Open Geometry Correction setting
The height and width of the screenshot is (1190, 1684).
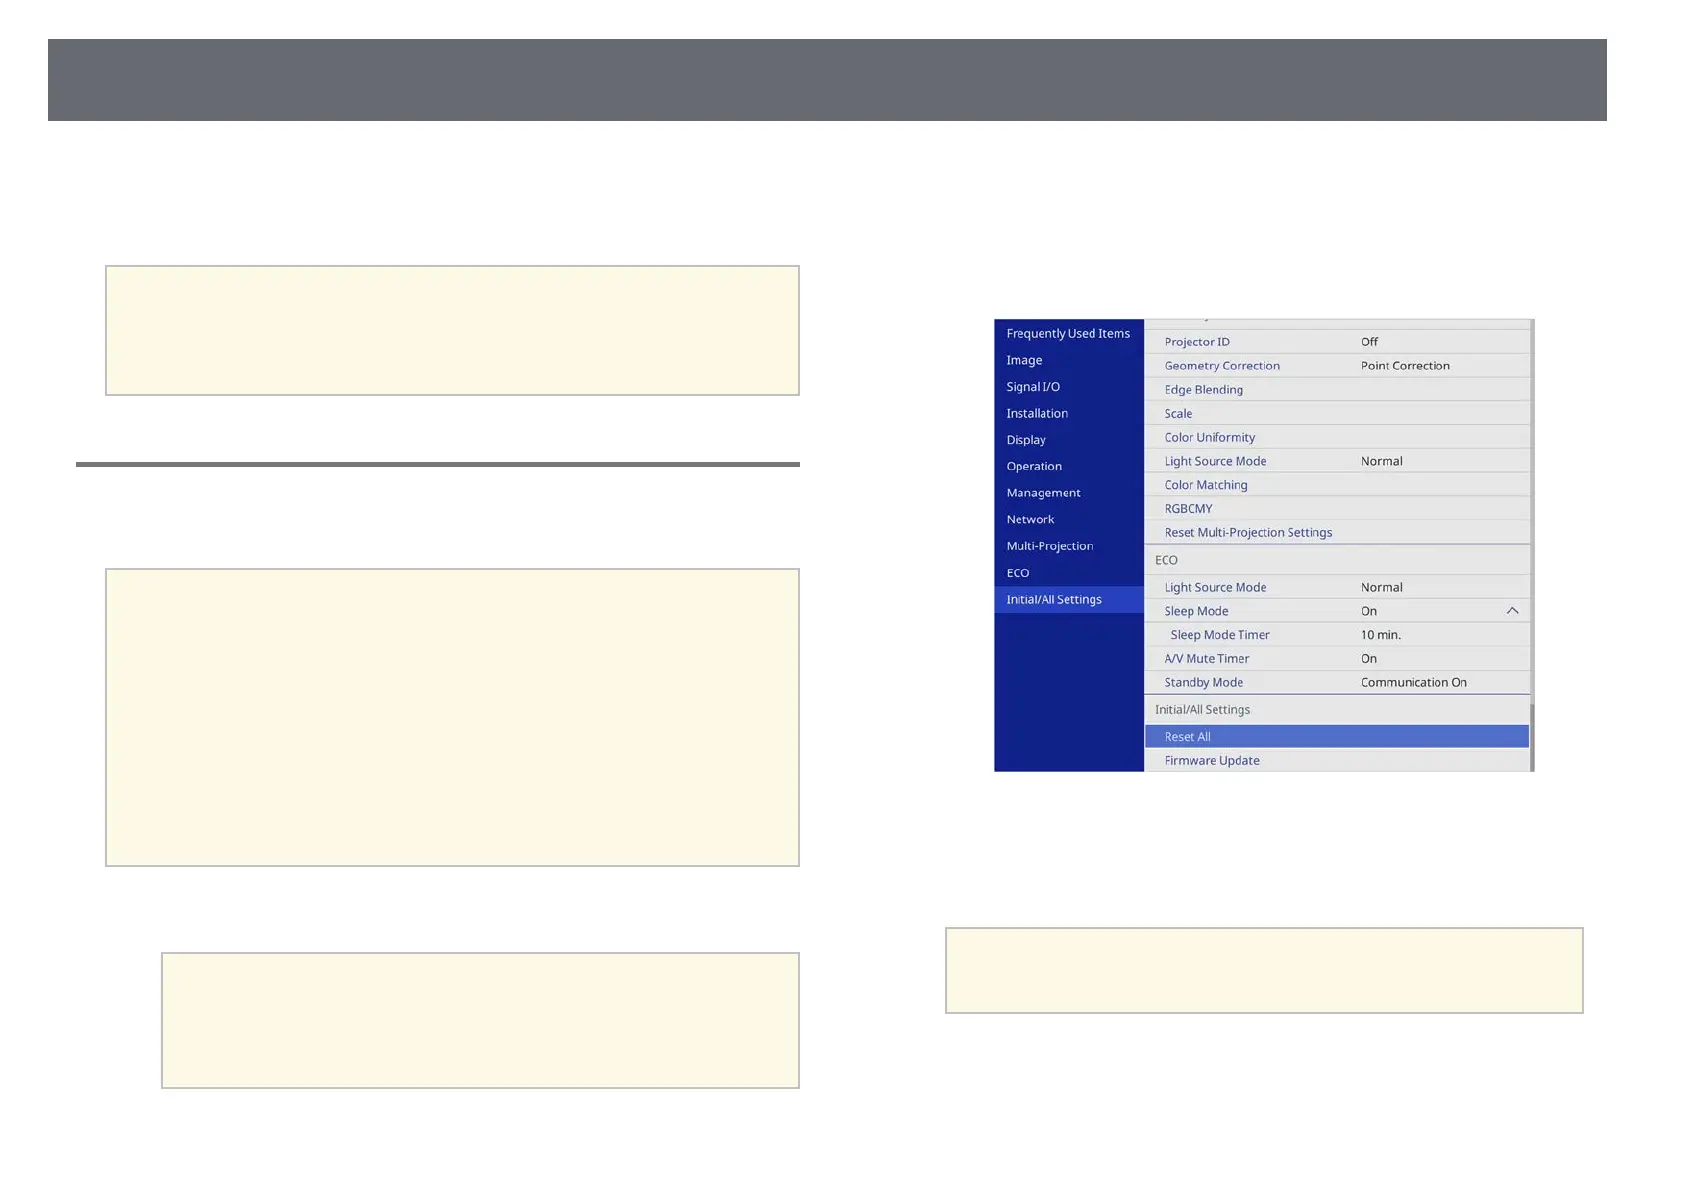(x=1336, y=366)
